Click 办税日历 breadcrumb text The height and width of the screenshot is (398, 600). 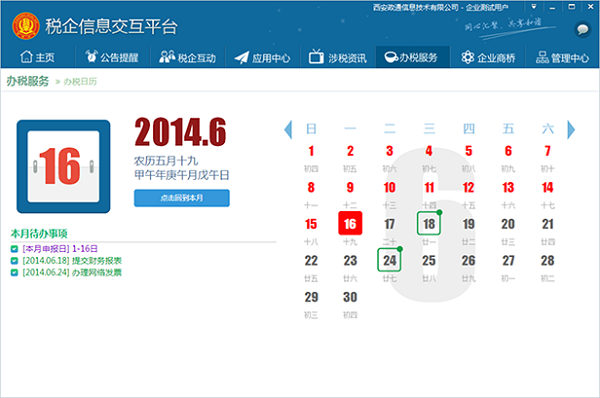tap(80, 82)
